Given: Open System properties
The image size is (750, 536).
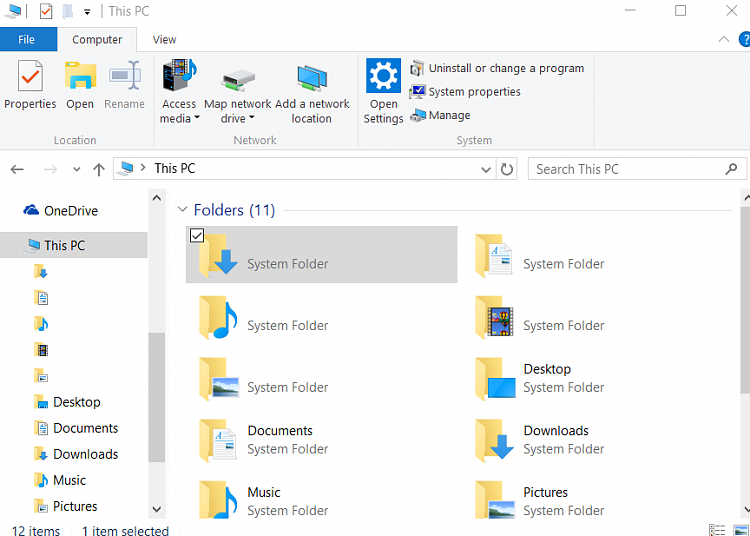Looking at the screenshot, I should pyautogui.click(x=465, y=92).
